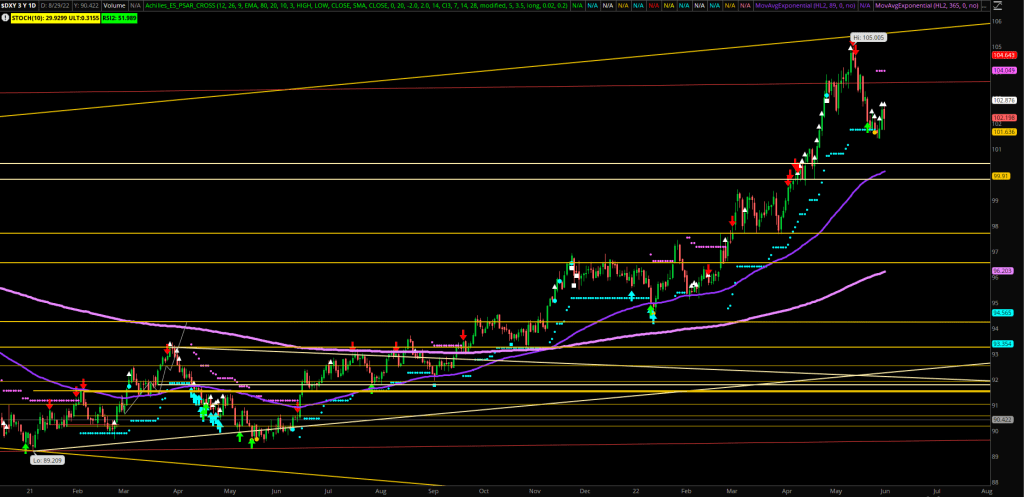Click the red 104.643 price axis tag

tap(1003, 55)
